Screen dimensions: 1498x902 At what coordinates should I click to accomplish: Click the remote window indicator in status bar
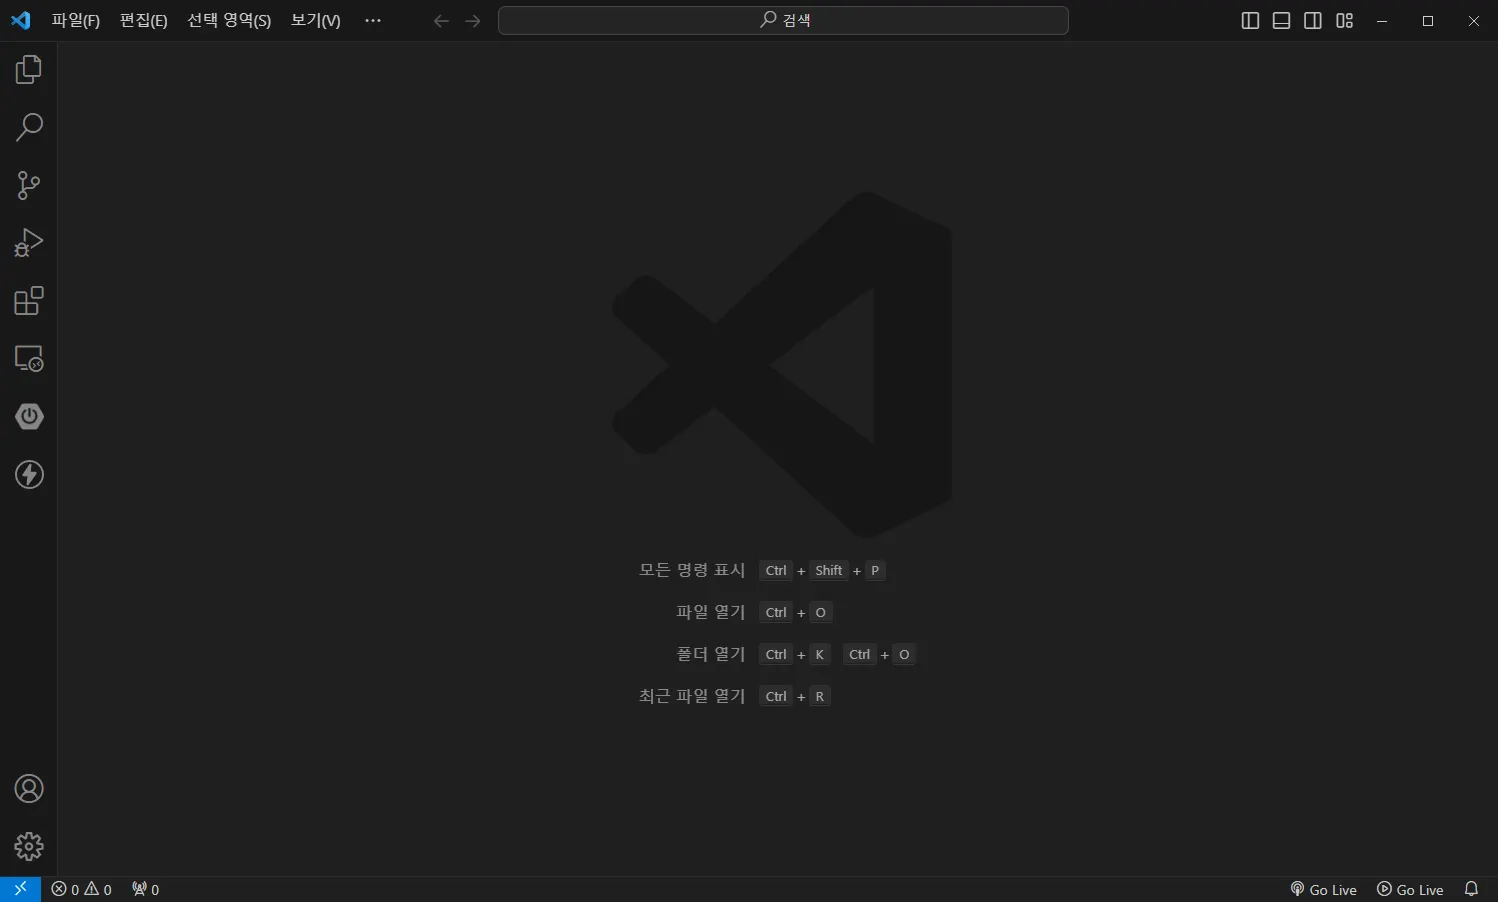20,889
